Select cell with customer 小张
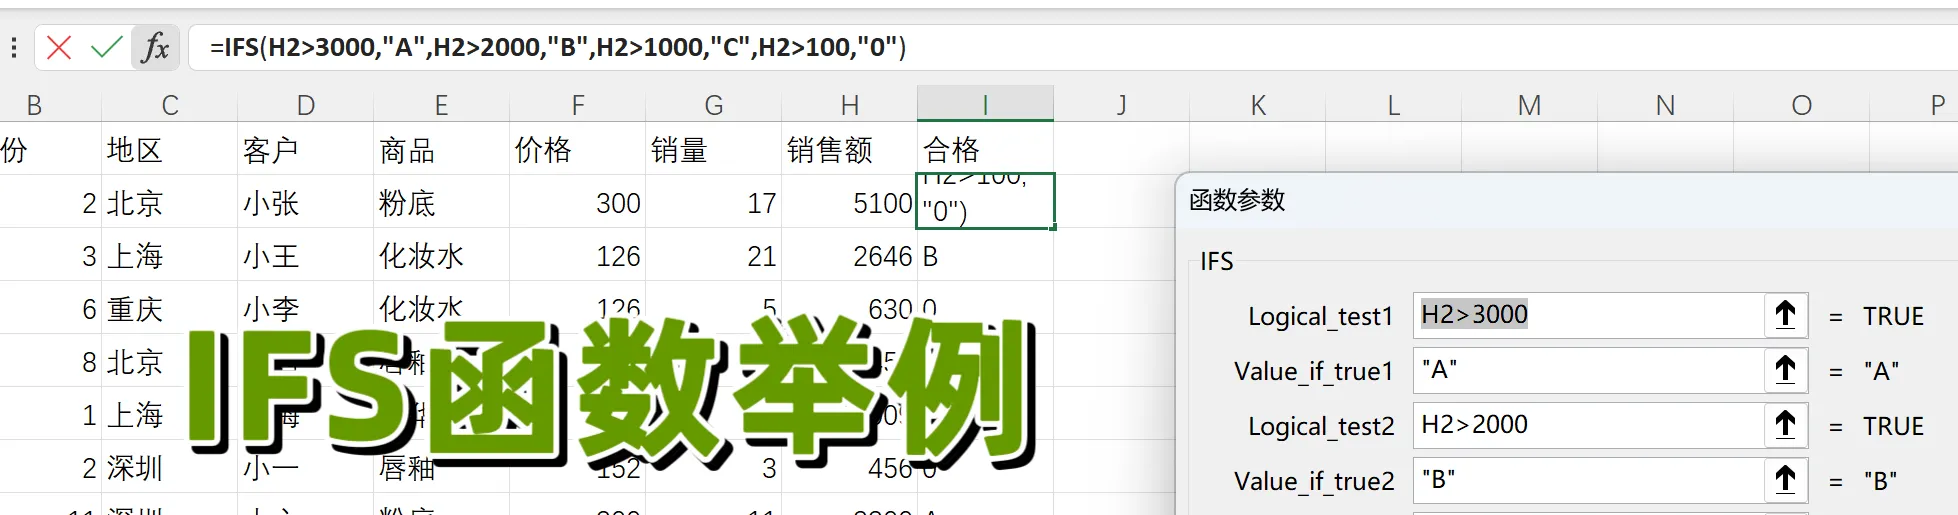 click(x=306, y=203)
